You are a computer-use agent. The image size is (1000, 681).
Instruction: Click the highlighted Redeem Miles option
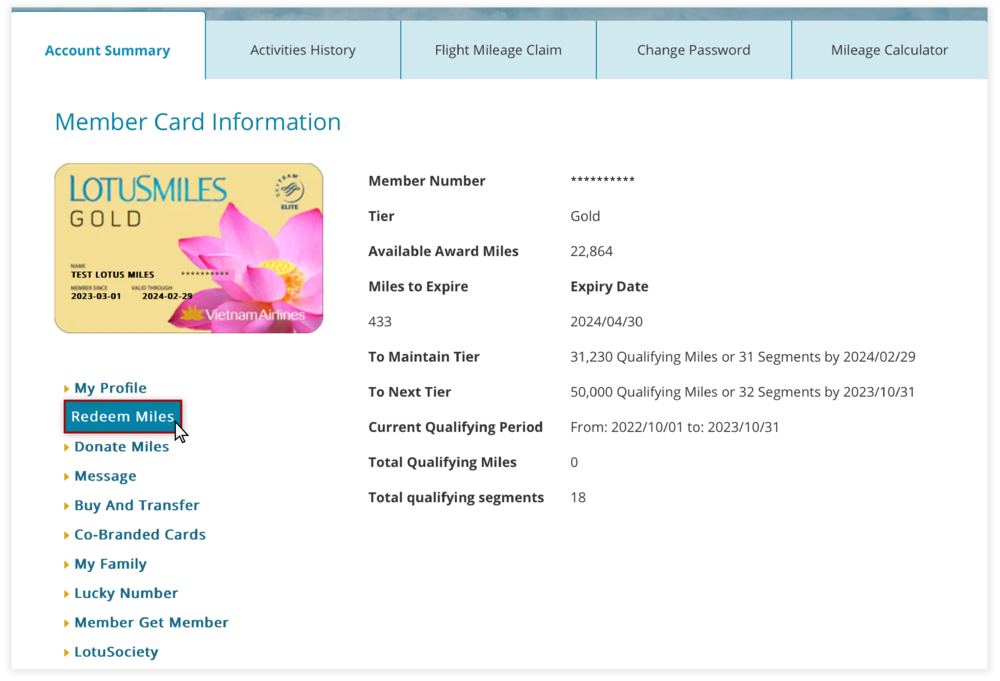pyautogui.click(x=122, y=416)
